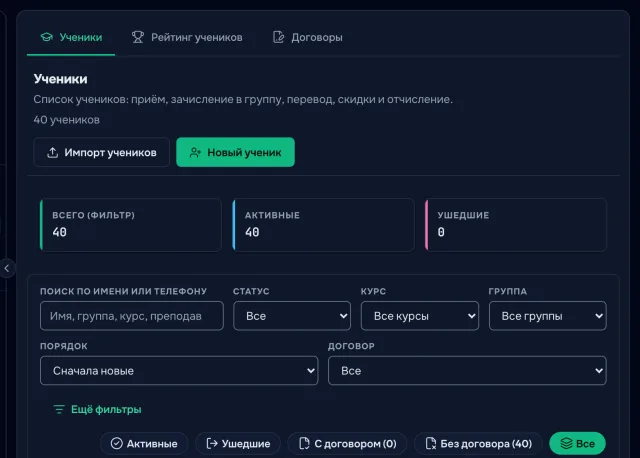This screenshot has height=458, width=640.
Task: Toggle the Без договора (40) chip
Action: [478, 444]
